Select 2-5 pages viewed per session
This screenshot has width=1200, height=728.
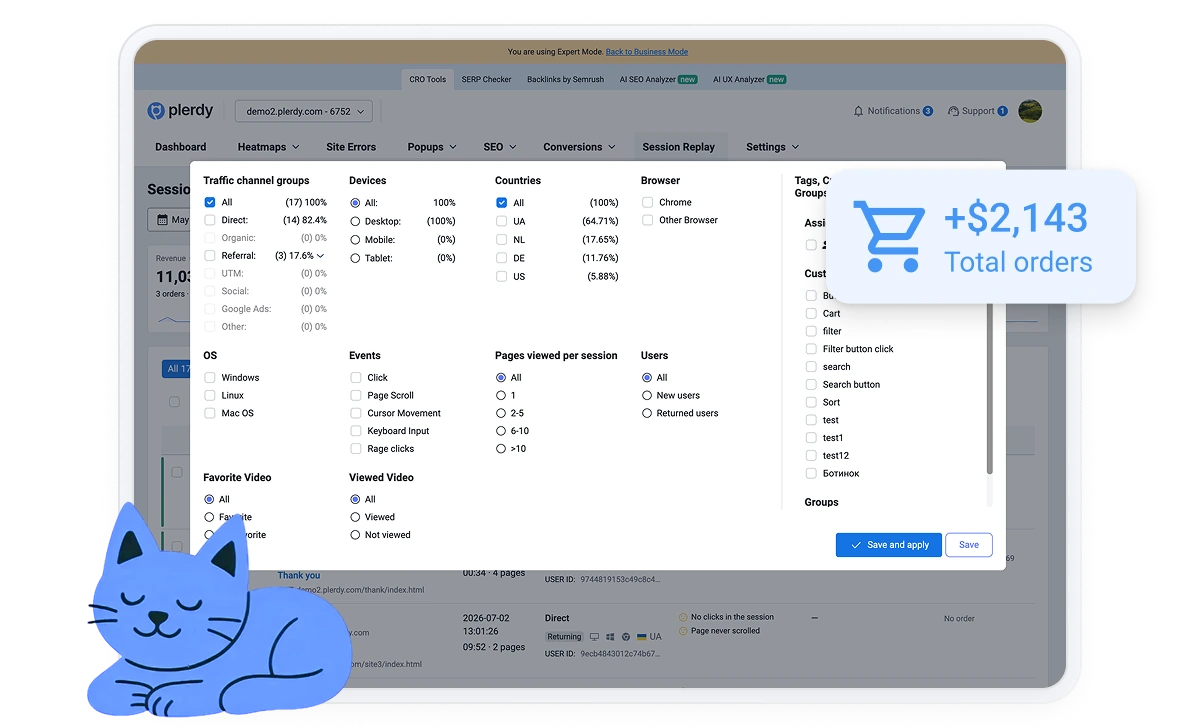tap(501, 413)
